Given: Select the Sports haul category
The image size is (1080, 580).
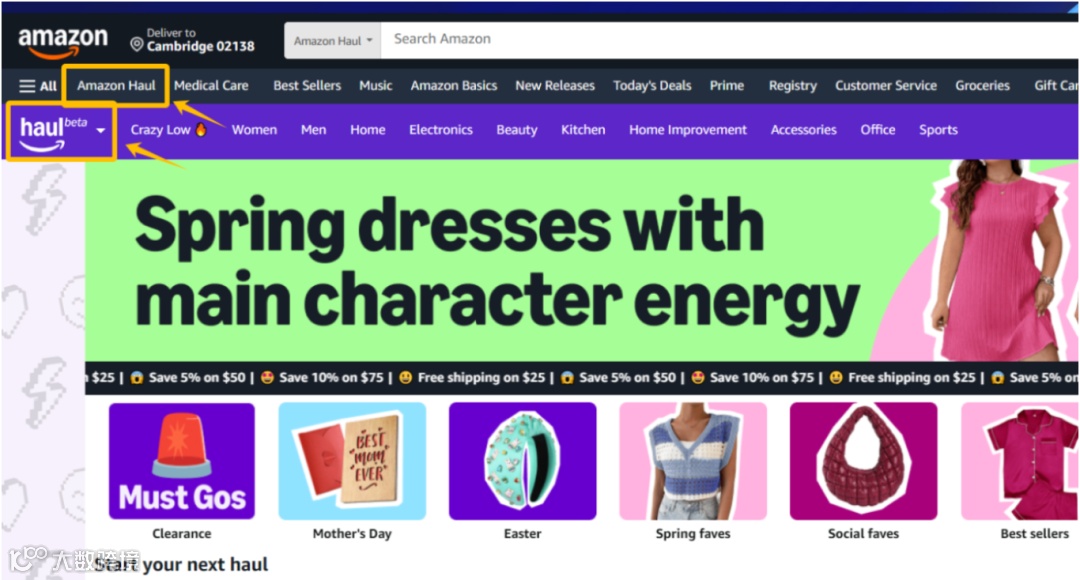Looking at the screenshot, I should pyautogui.click(x=938, y=130).
